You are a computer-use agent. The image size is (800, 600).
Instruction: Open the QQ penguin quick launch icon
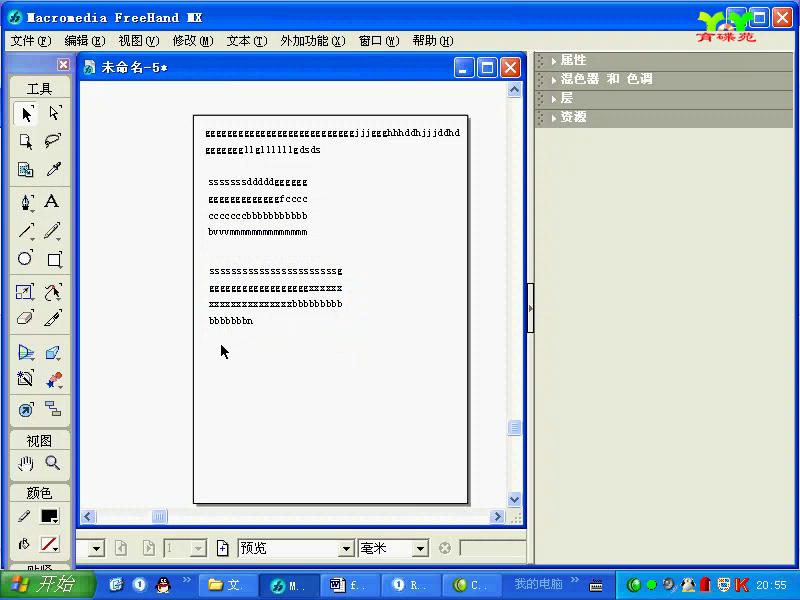click(163, 585)
